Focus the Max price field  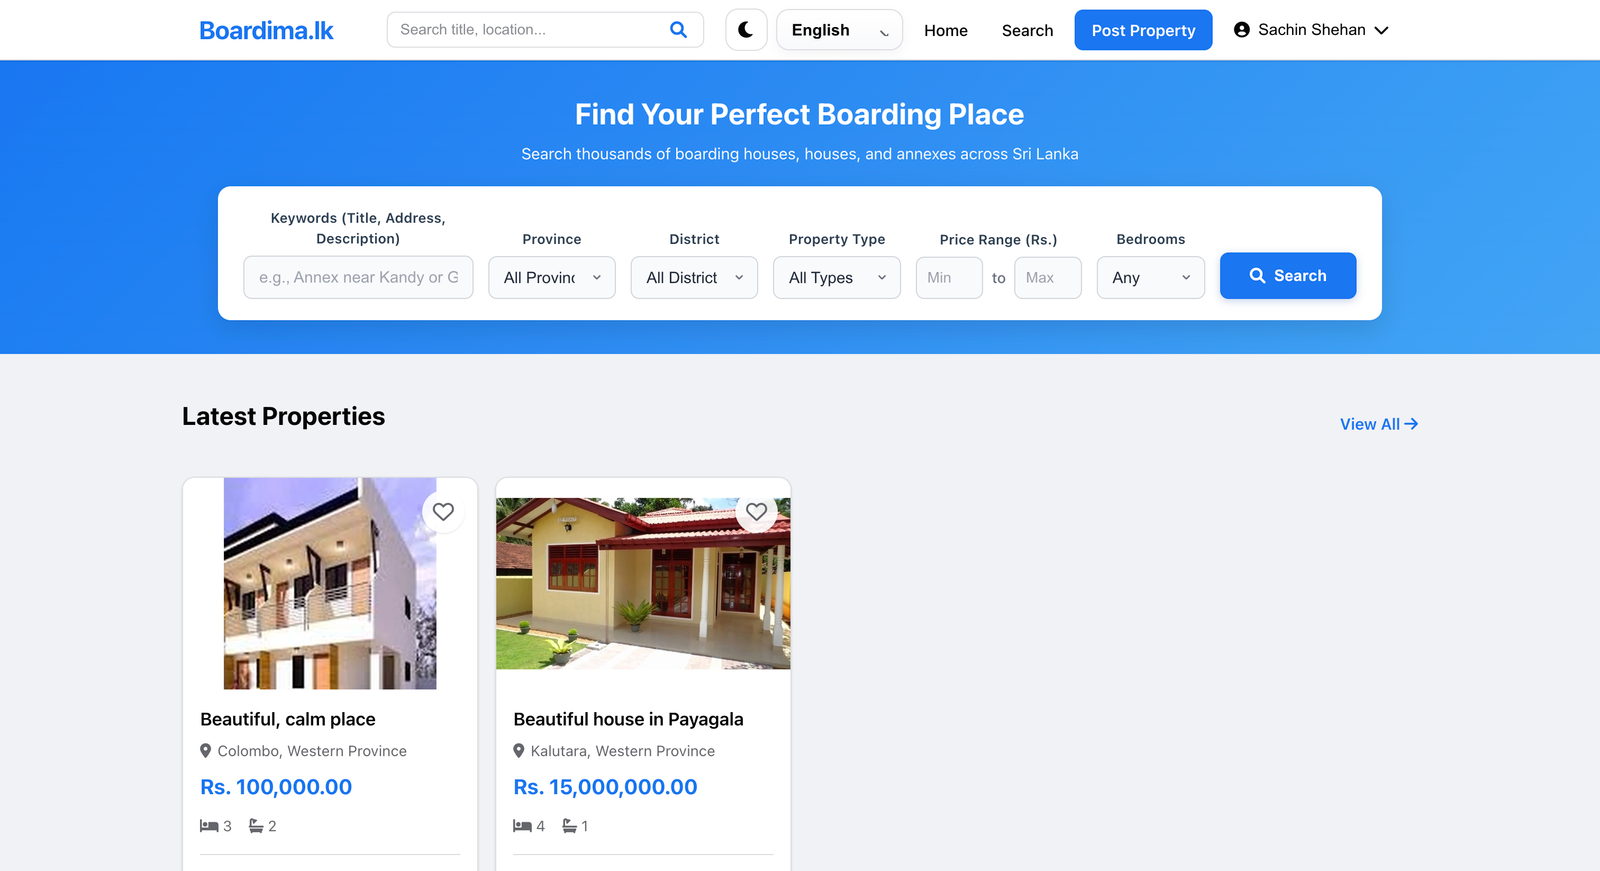click(x=1048, y=277)
